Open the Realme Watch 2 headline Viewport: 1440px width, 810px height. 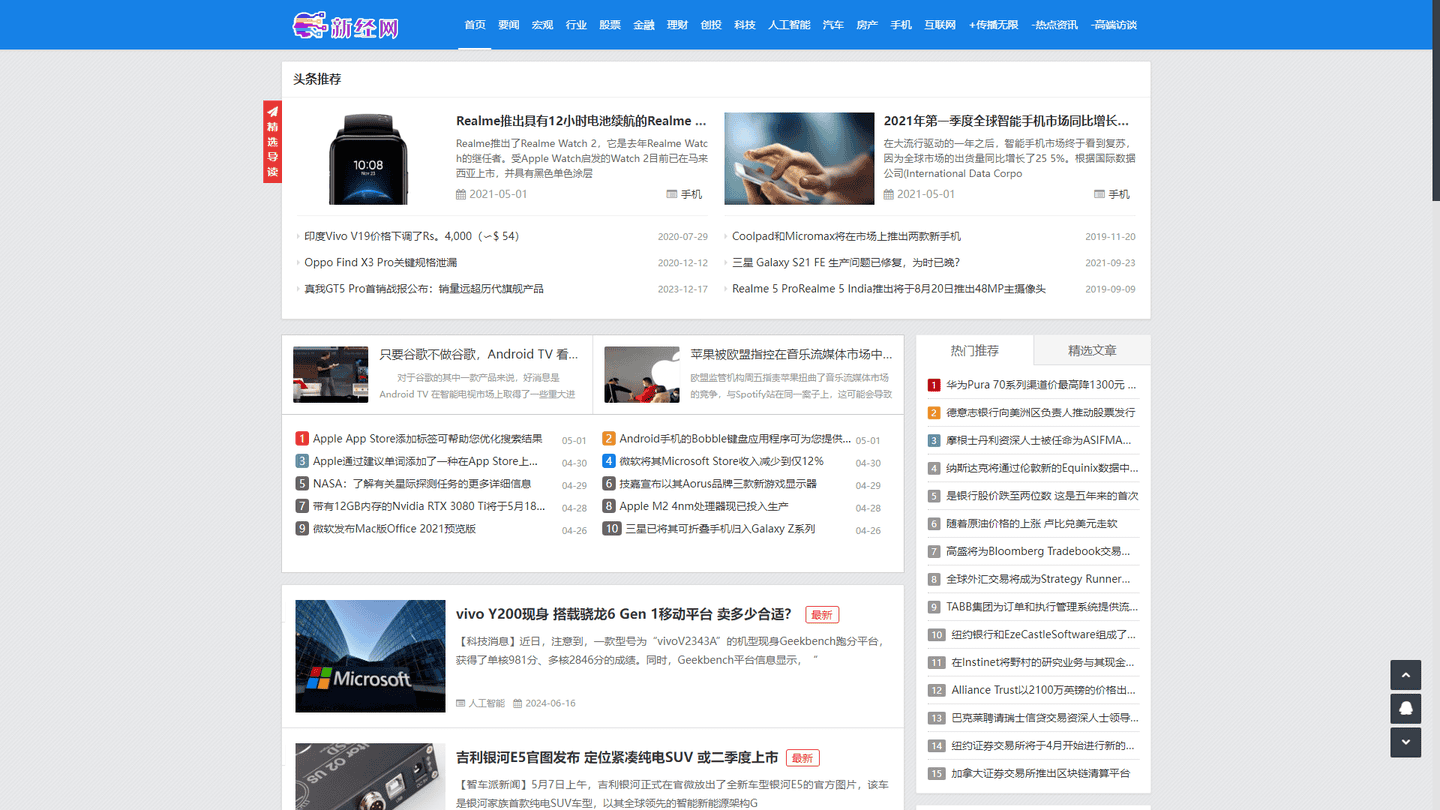(581, 121)
